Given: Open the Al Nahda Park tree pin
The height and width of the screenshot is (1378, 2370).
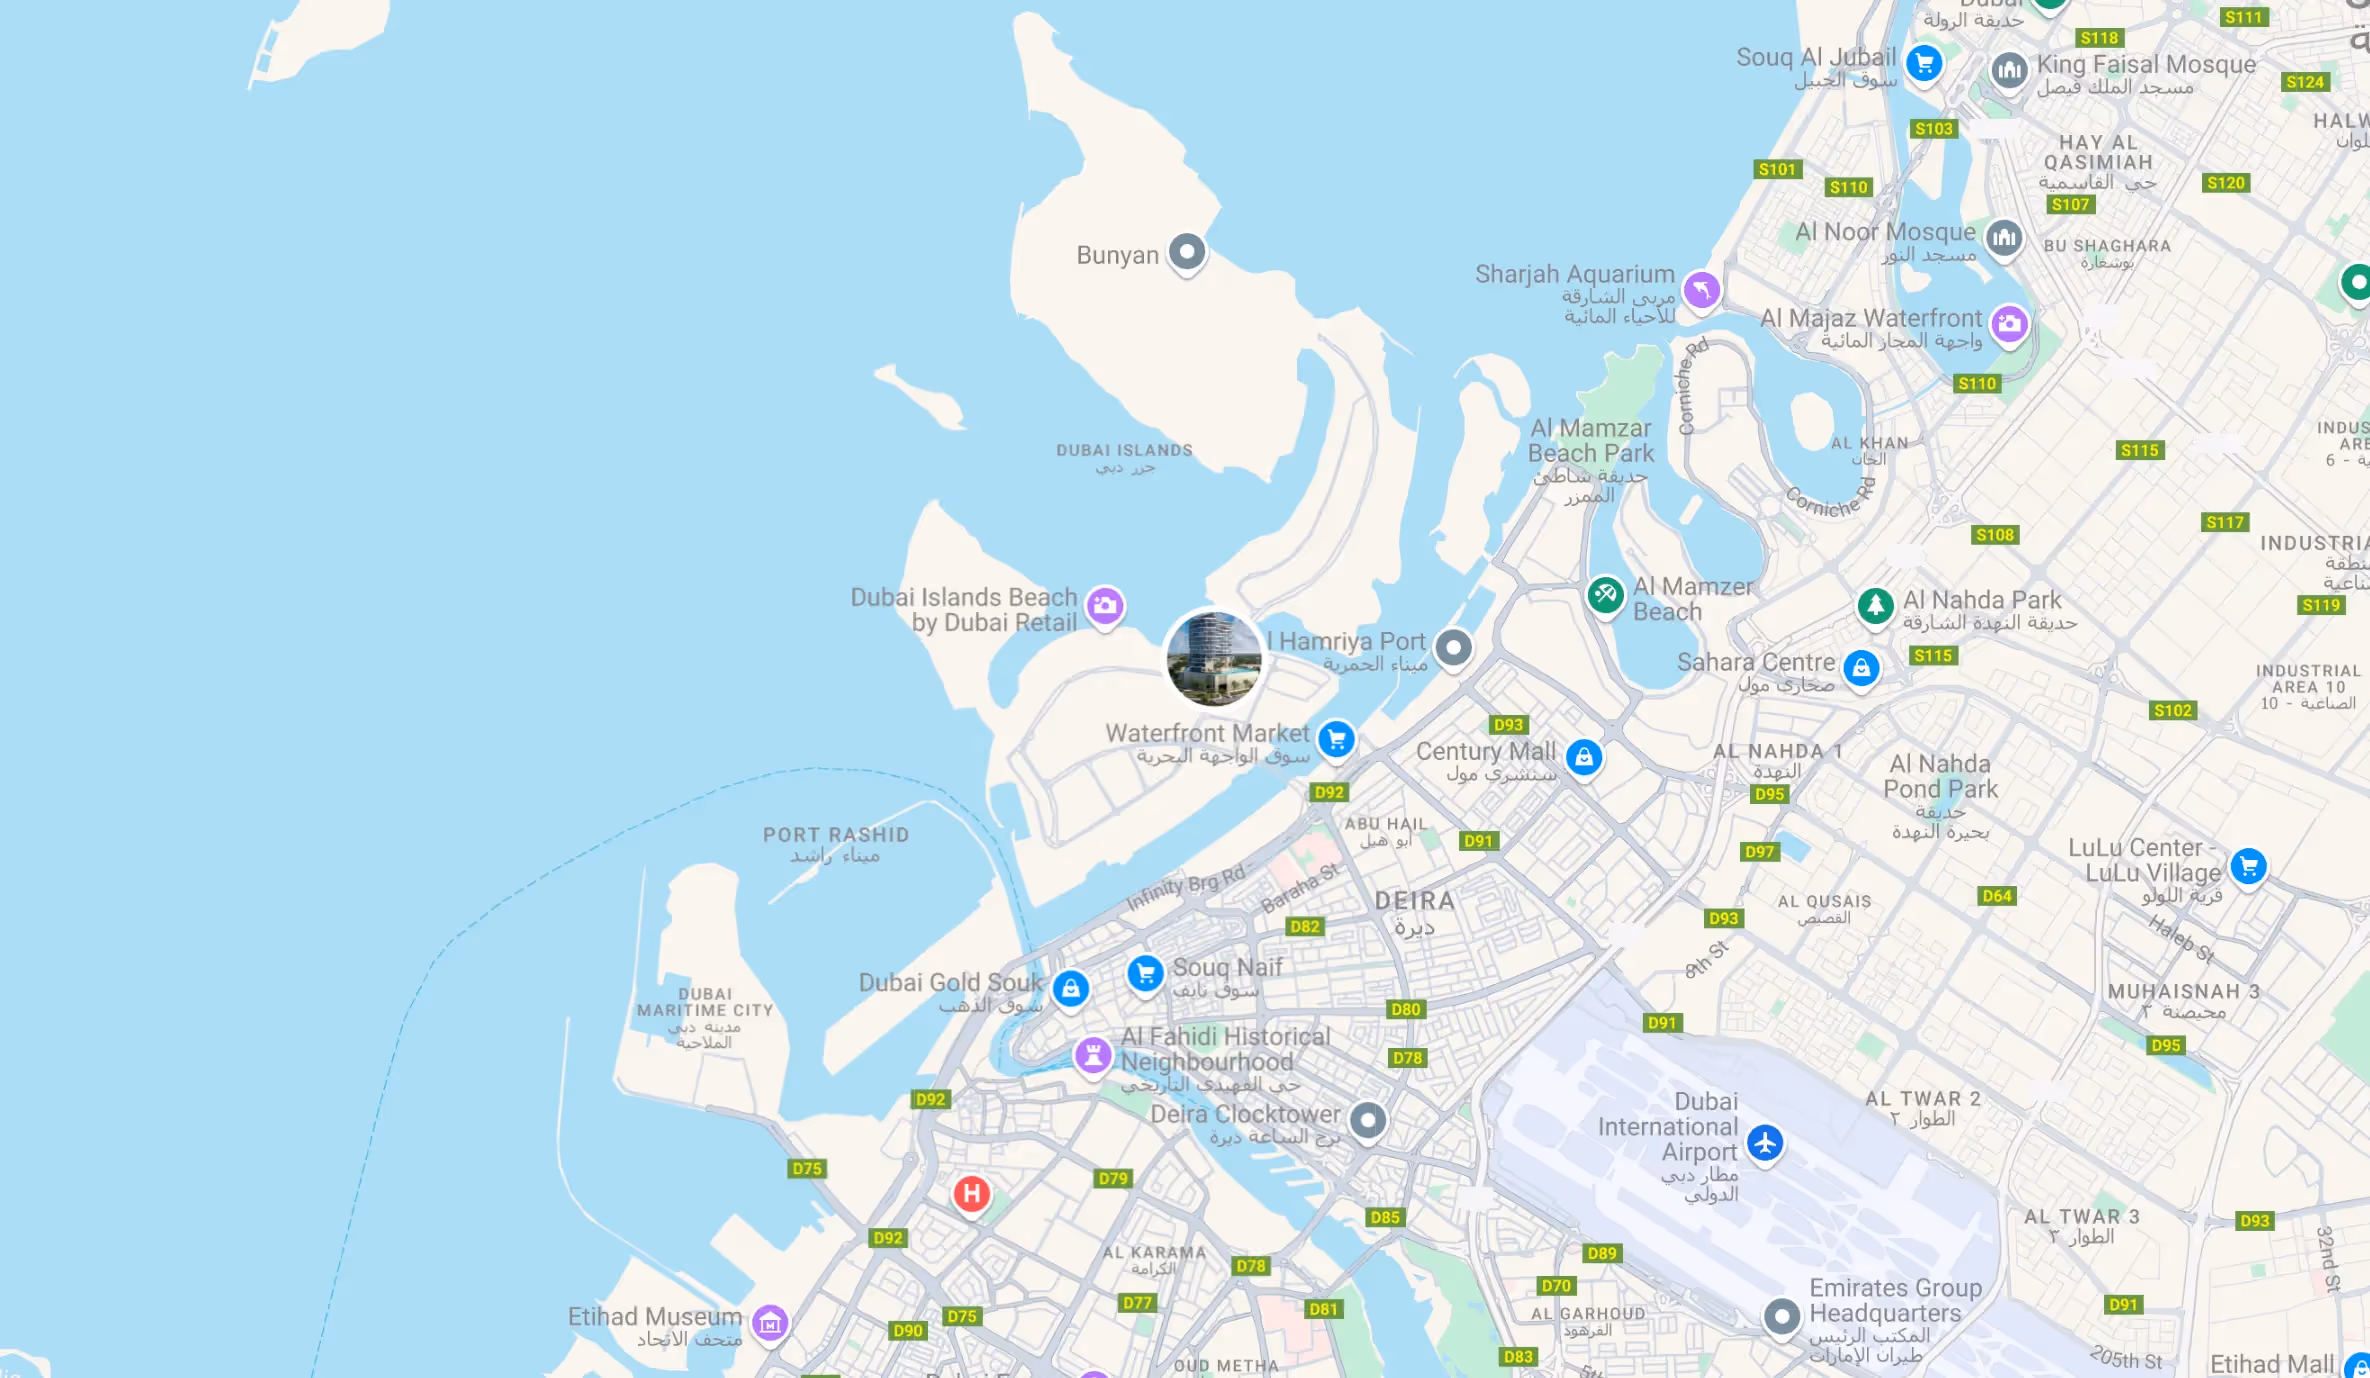Looking at the screenshot, I should [x=1875, y=605].
